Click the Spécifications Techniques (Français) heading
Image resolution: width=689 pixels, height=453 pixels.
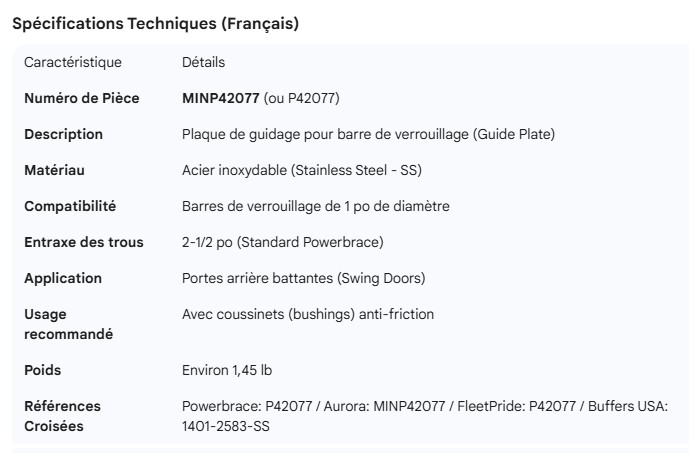(155, 24)
